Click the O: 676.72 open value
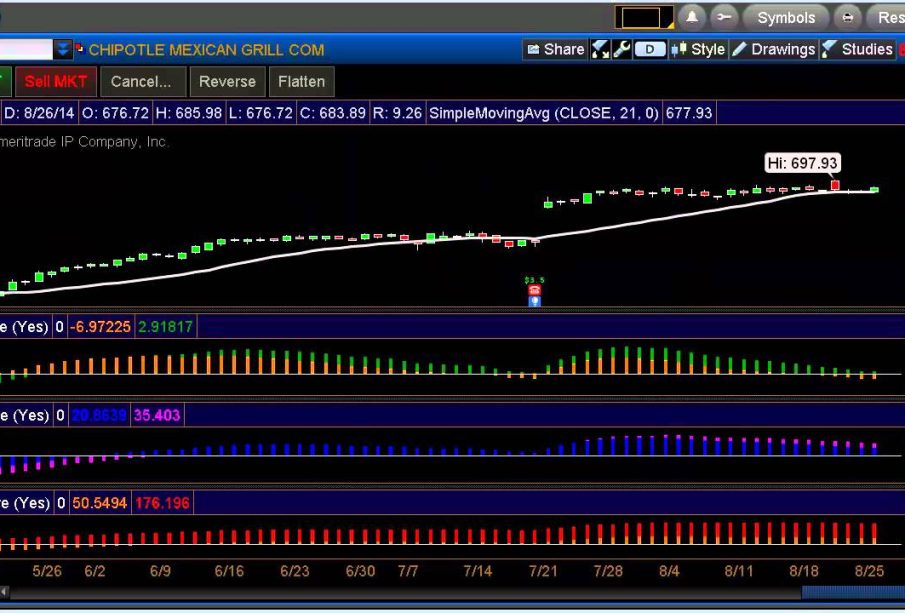This screenshot has width=905, height=613. pos(115,113)
